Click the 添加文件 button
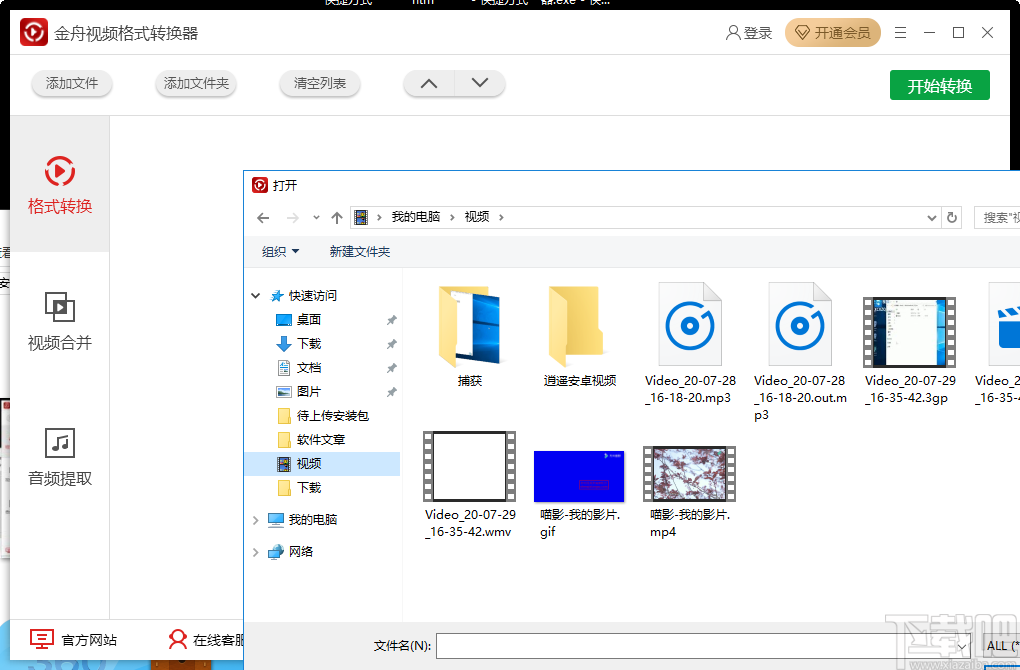1020x670 pixels. click(71, 83)
